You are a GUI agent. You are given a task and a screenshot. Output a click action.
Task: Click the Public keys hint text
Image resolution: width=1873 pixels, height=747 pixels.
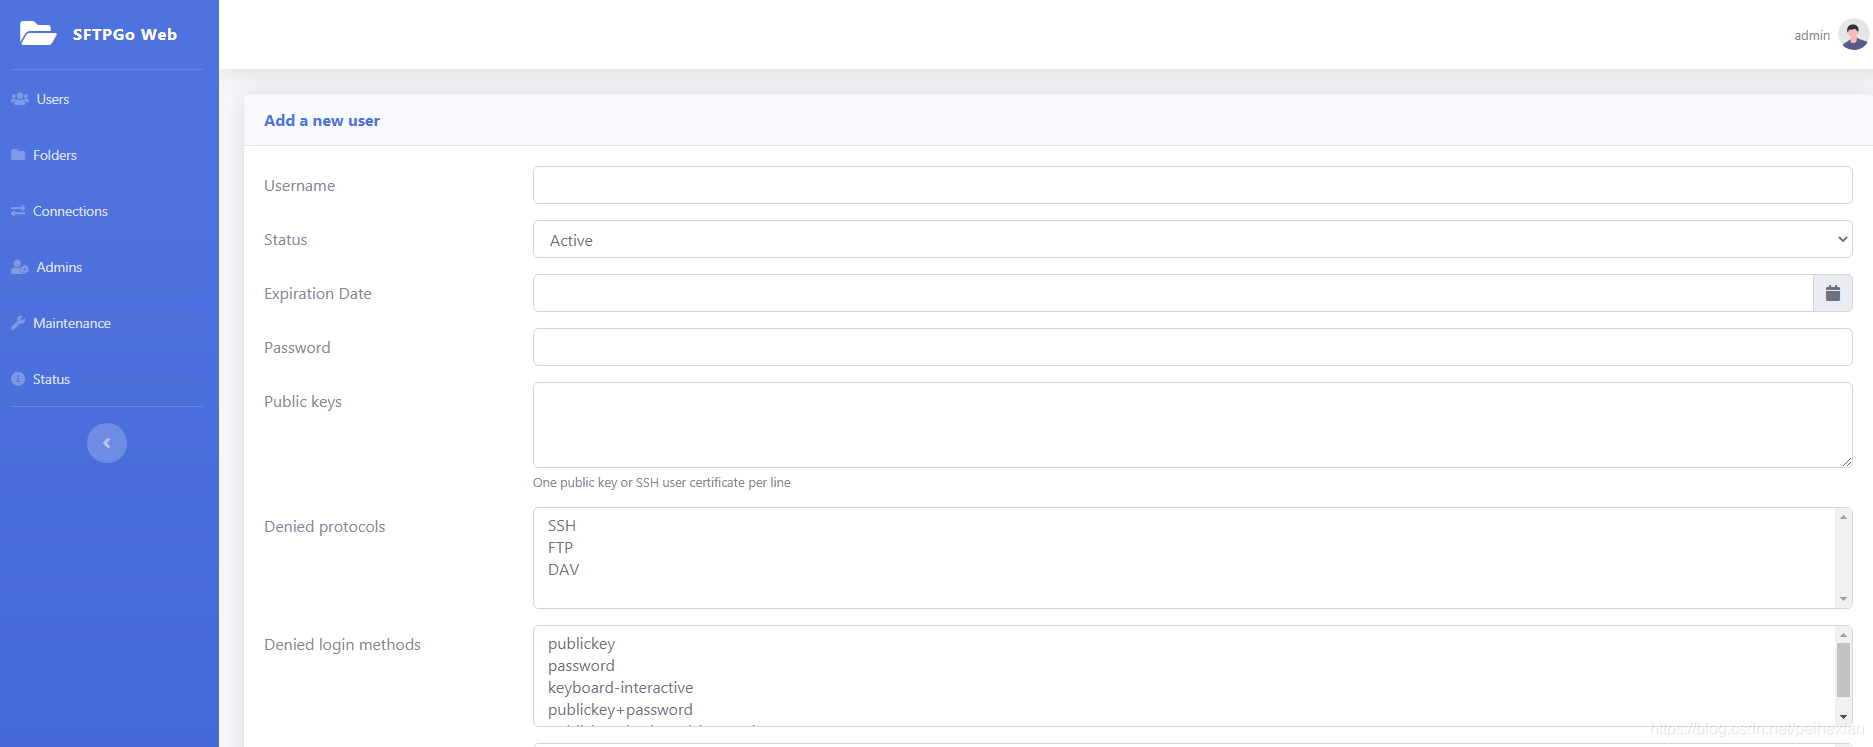coord(661,482)
